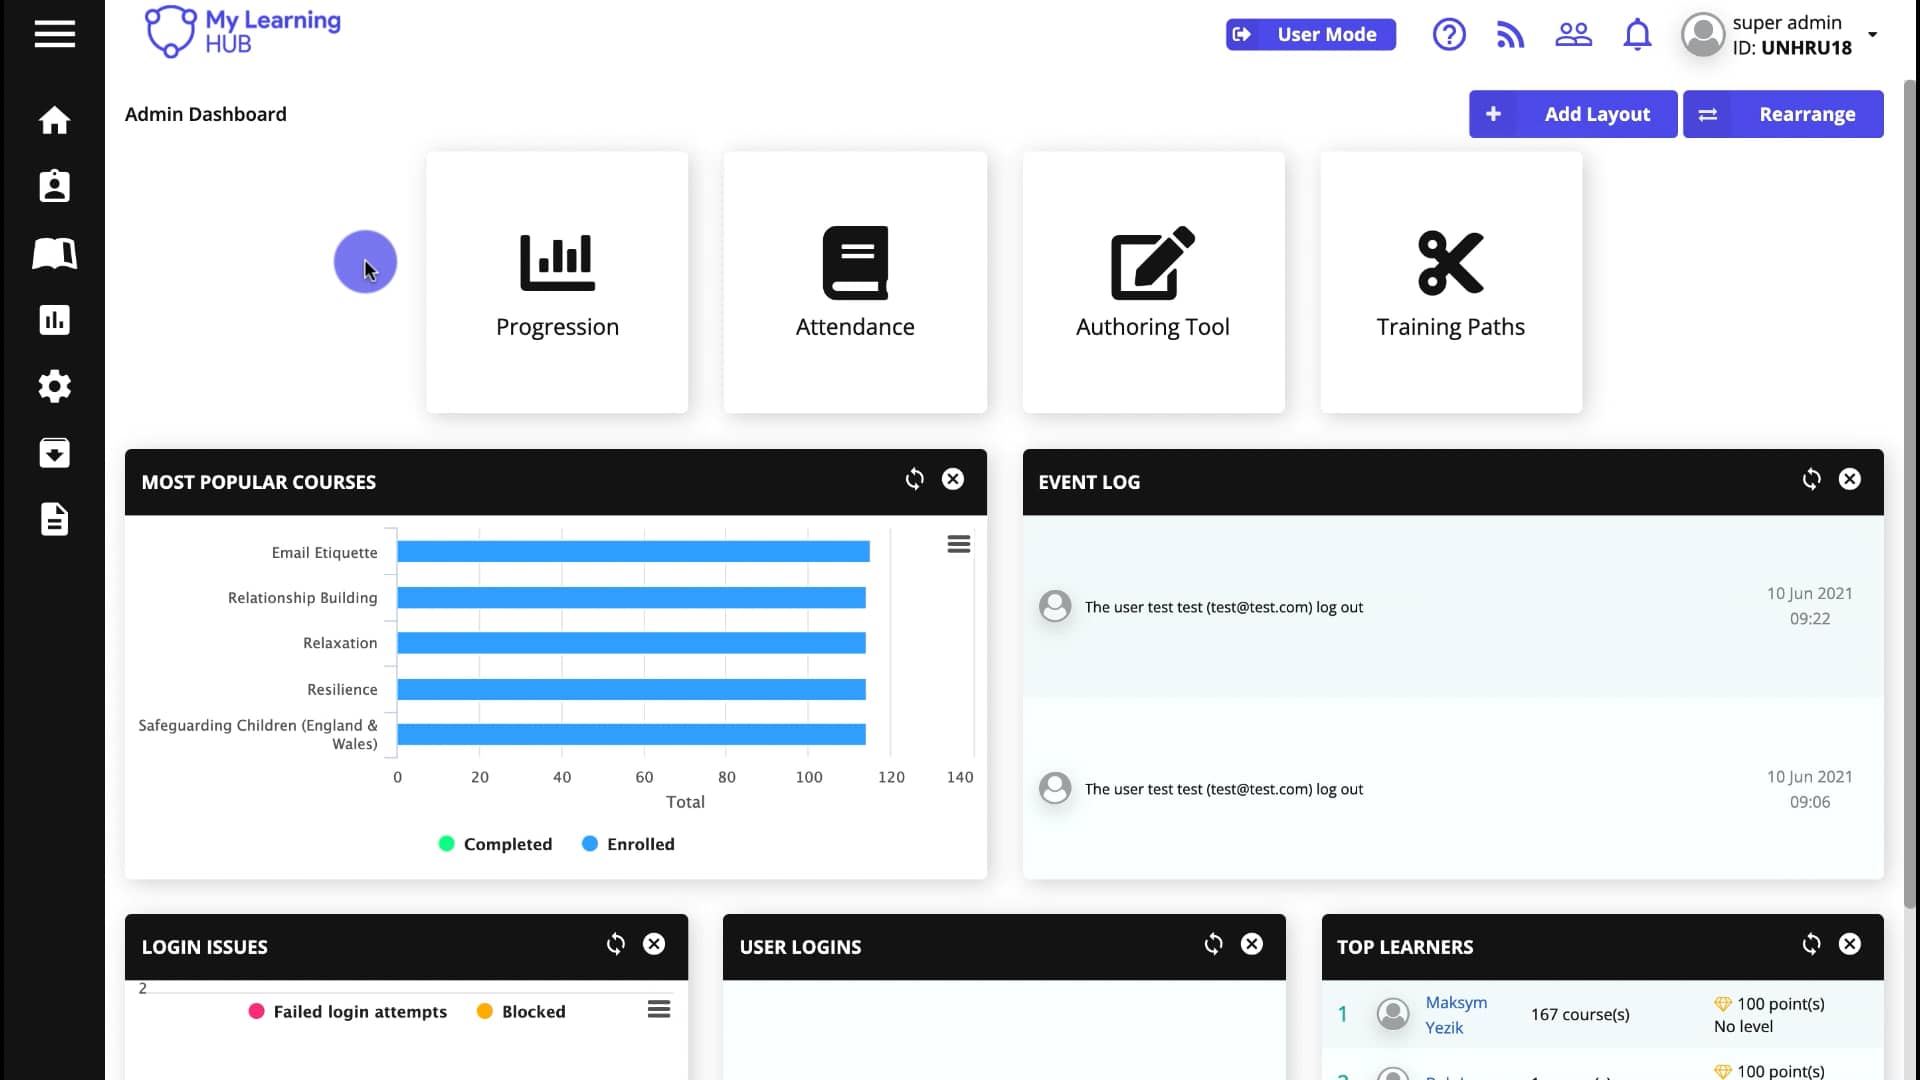Expand the profile dropdown for super admin
1920x1080 pixels.
[x=1873, y=34]
